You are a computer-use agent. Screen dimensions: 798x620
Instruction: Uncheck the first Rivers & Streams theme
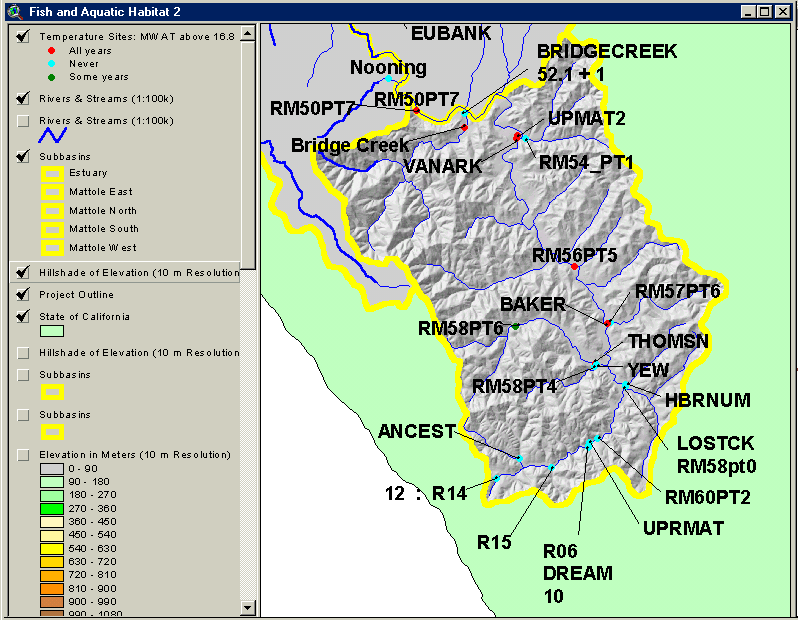tap(23, 99)
